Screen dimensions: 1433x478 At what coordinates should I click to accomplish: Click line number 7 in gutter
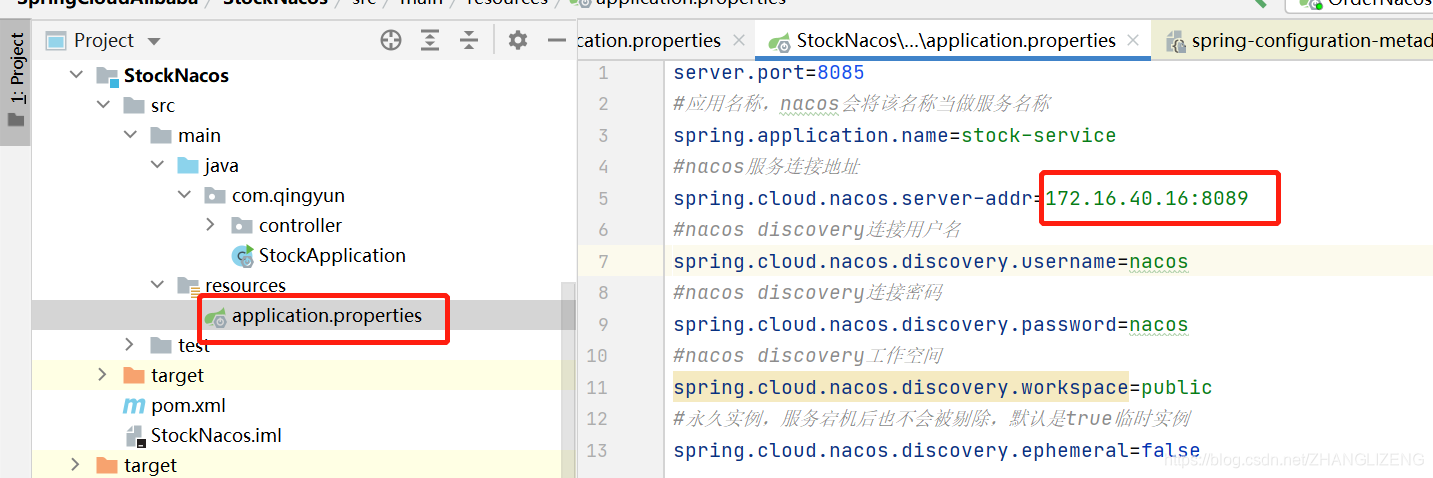pos(602,262)
